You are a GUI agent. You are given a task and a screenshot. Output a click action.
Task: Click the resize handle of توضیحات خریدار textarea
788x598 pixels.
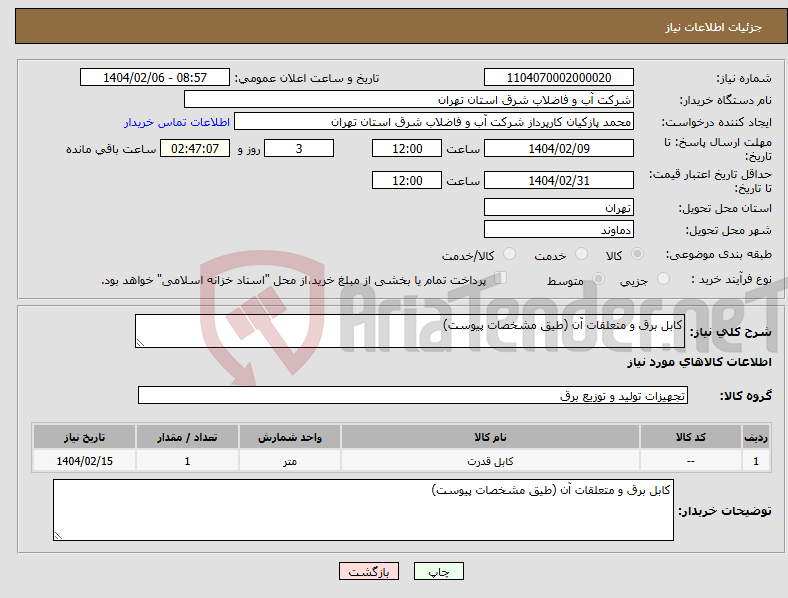tap(58, 536)
